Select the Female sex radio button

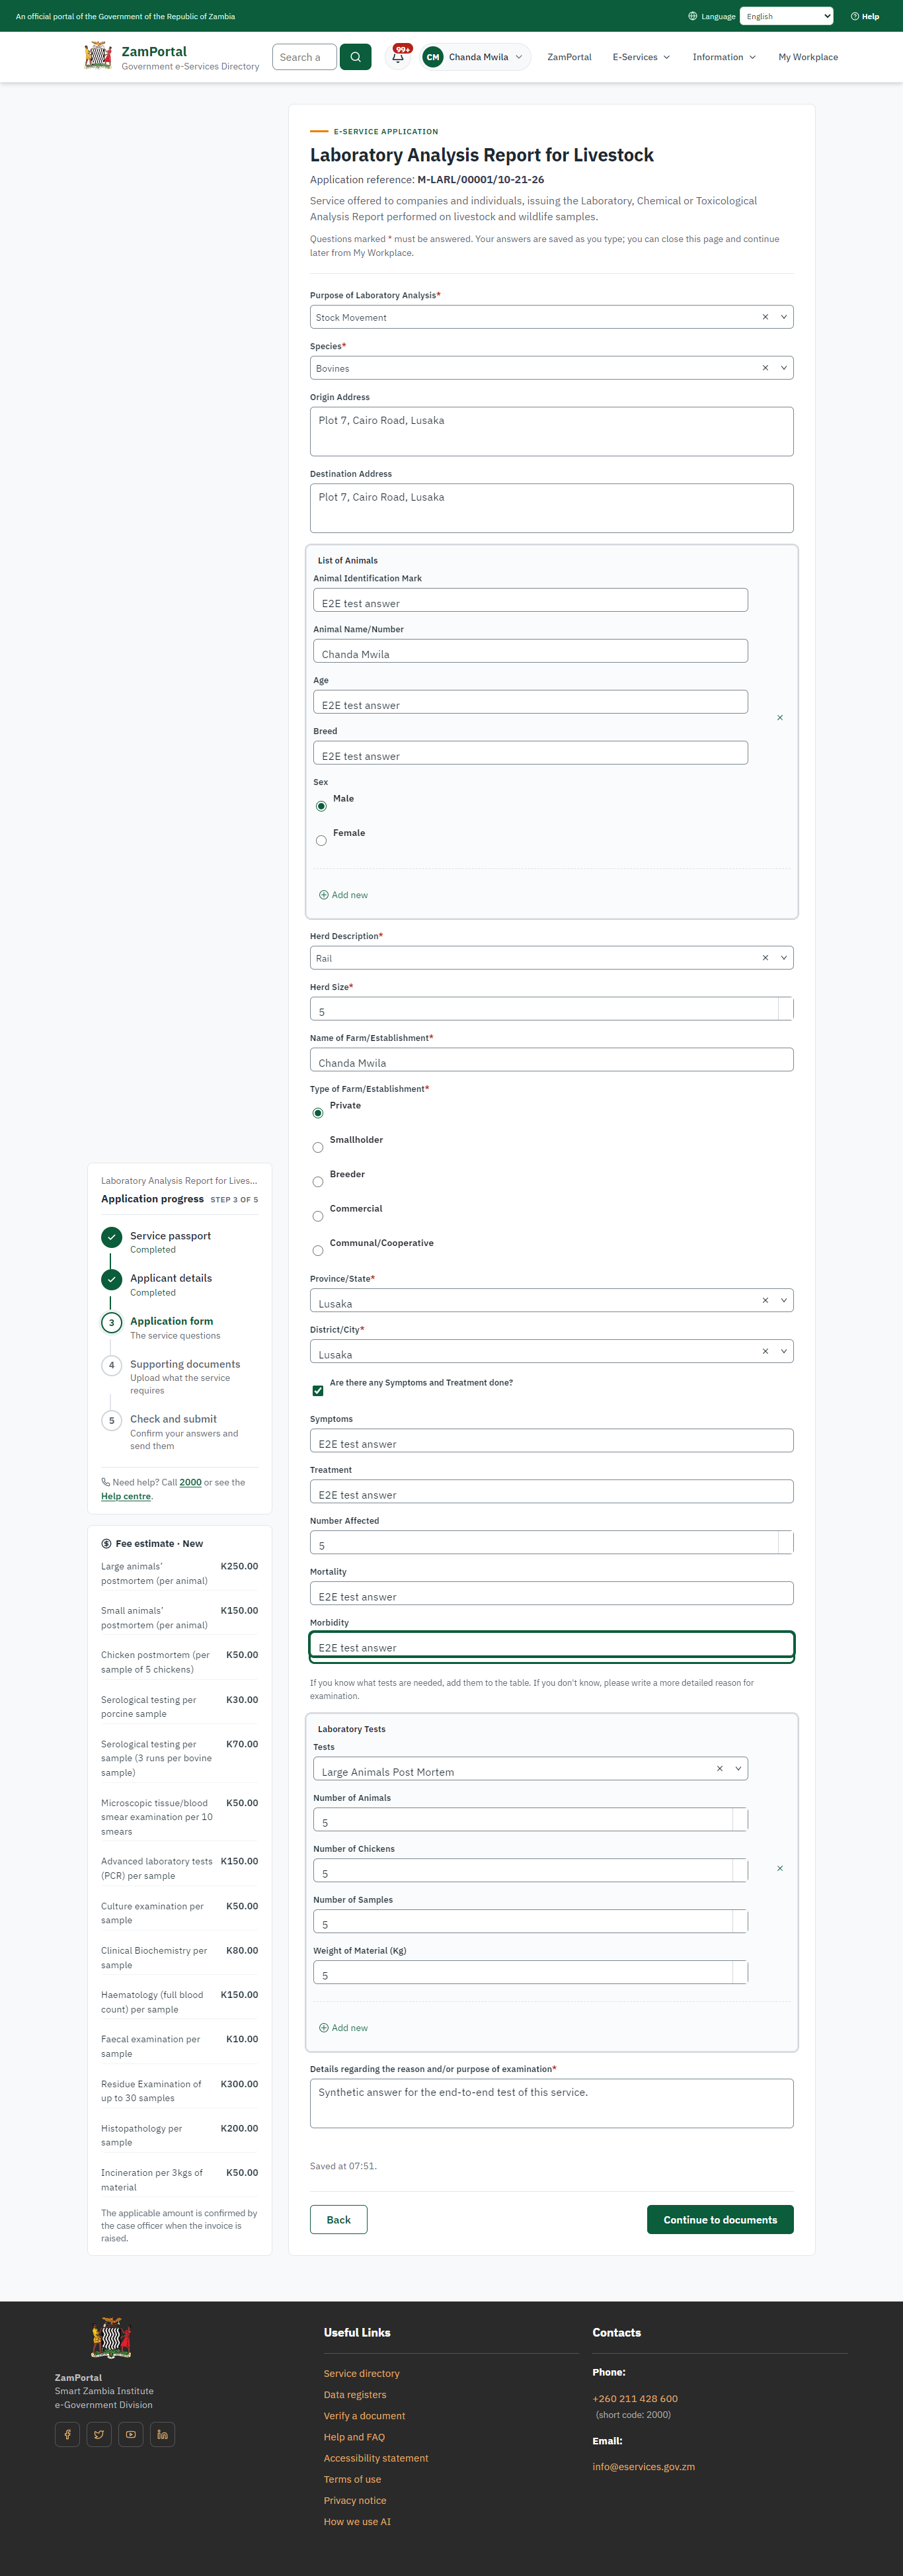click(x=321, y=840)
